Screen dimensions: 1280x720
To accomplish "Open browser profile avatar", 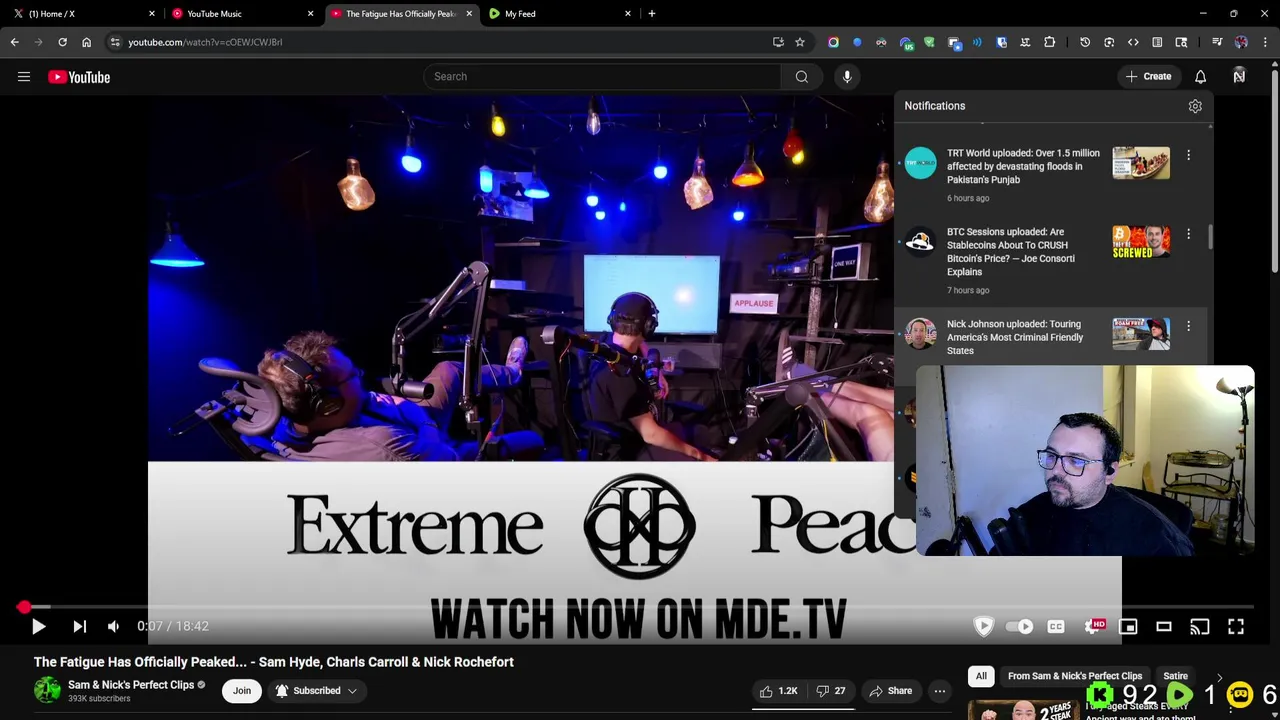I will [x=1241, y=42].
